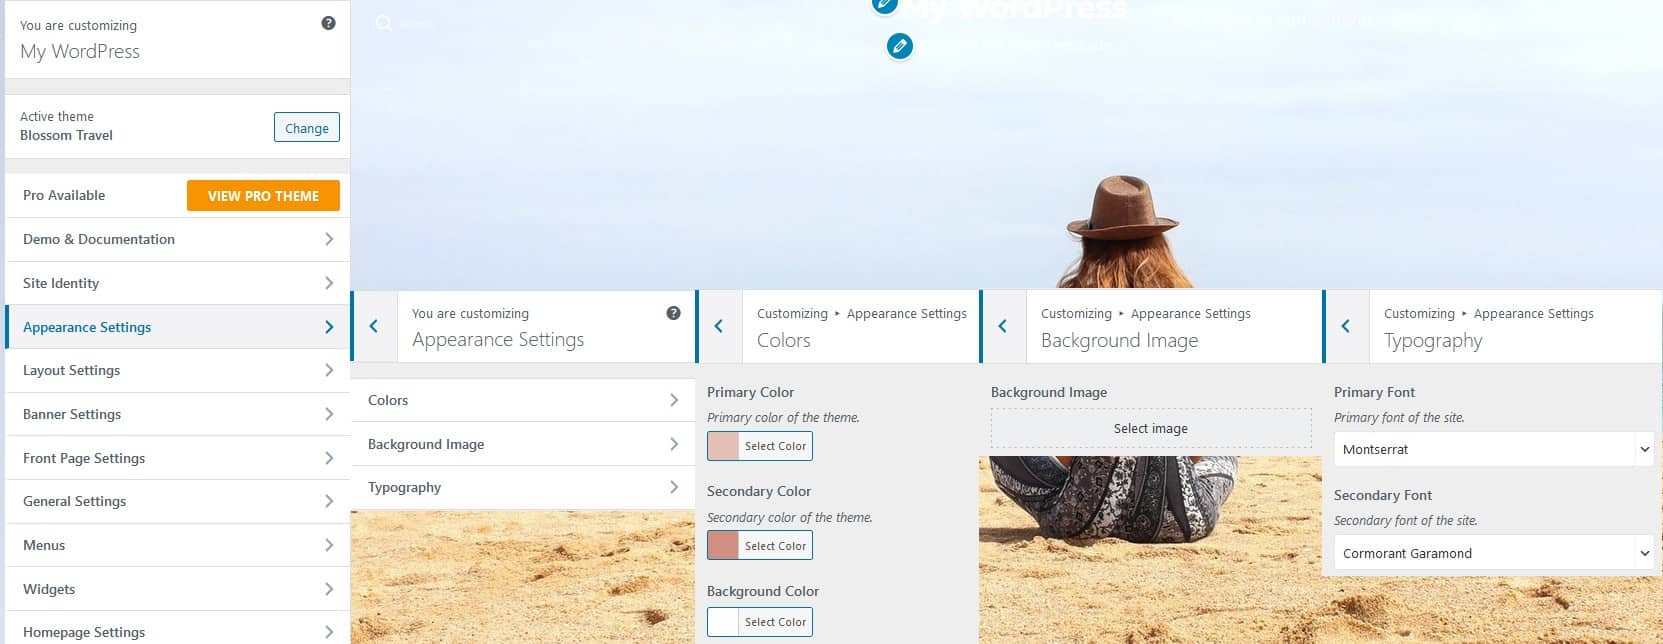Click the help icon in Appearance Settings header

tap(673, 313)
